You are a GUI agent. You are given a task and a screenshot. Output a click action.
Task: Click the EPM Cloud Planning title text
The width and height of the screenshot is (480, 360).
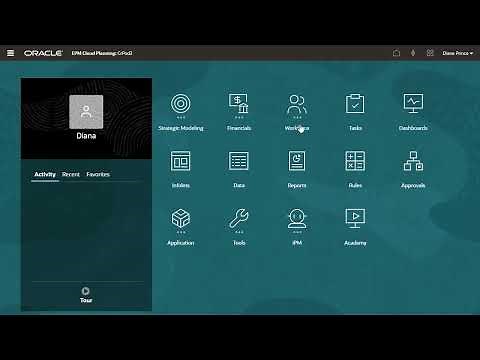[102, 53]
